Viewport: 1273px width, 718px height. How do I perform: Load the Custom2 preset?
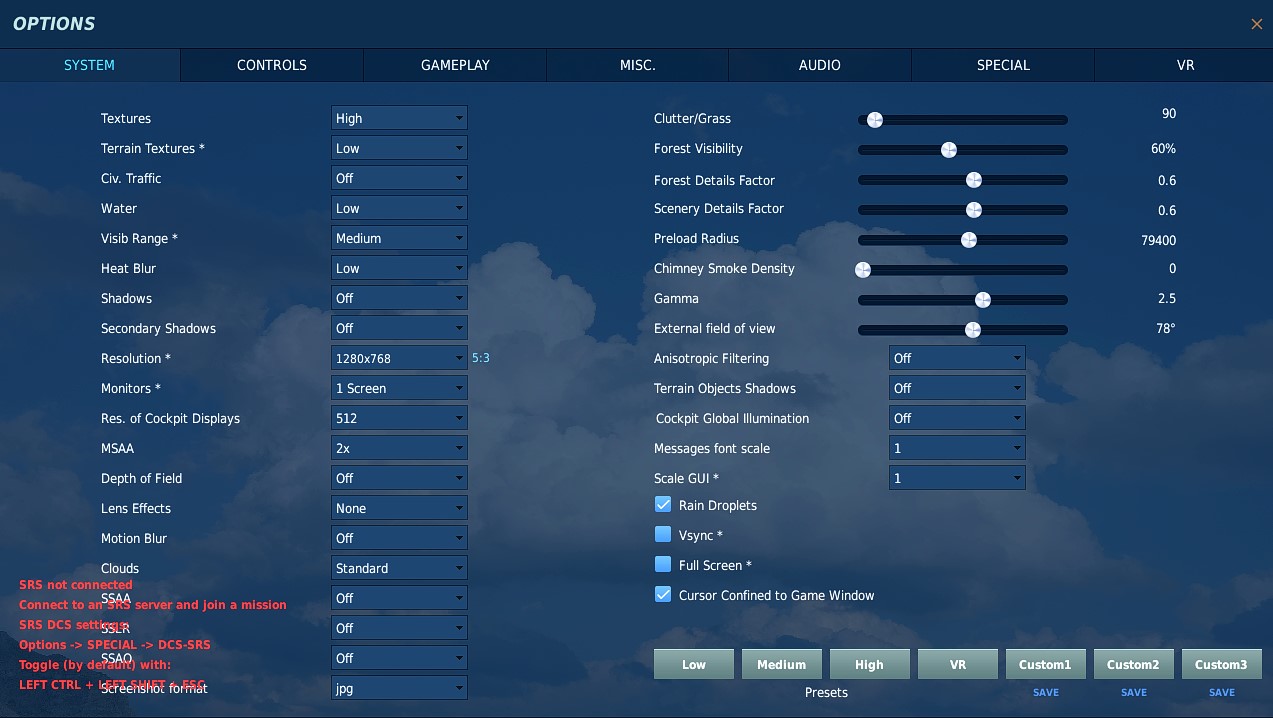click(1134, 664)
